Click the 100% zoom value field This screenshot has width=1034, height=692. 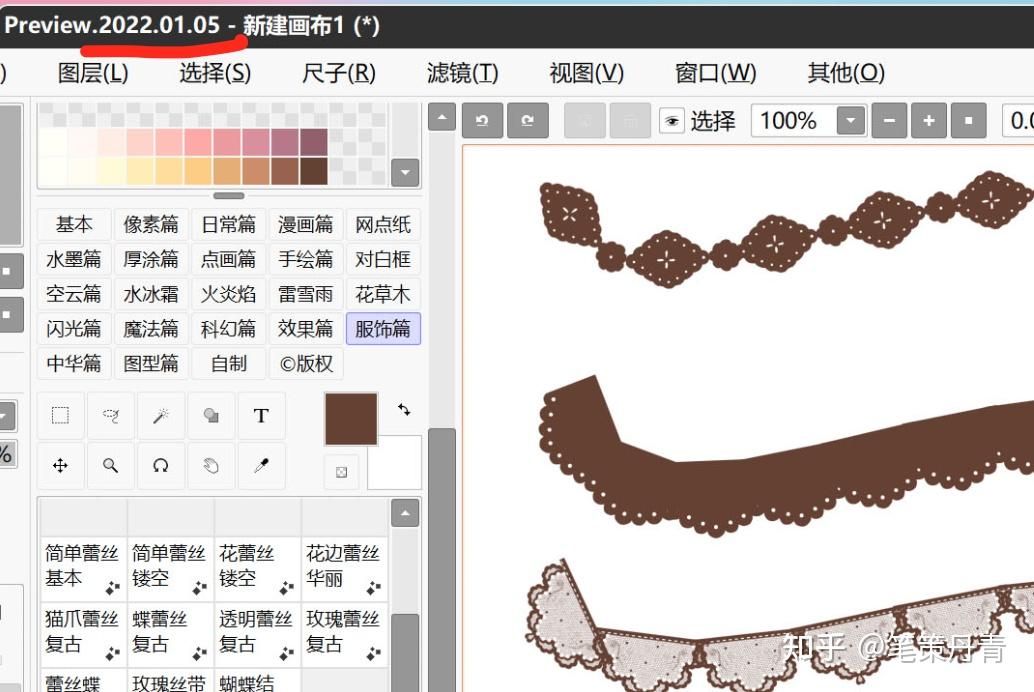[x=794, y=121]
